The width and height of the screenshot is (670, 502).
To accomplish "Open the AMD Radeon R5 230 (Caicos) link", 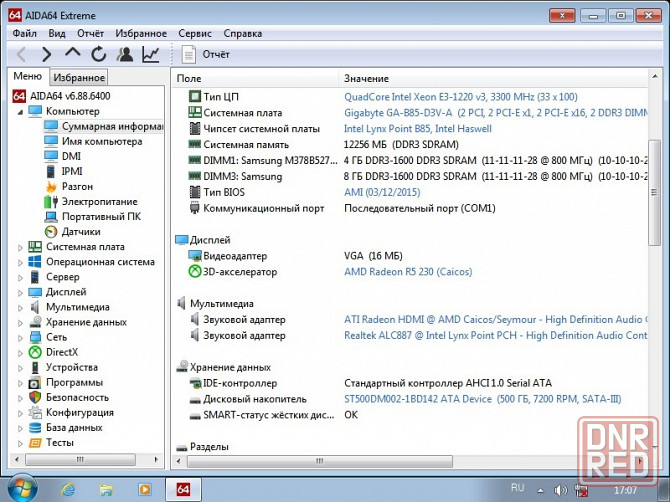I will 408,272.
